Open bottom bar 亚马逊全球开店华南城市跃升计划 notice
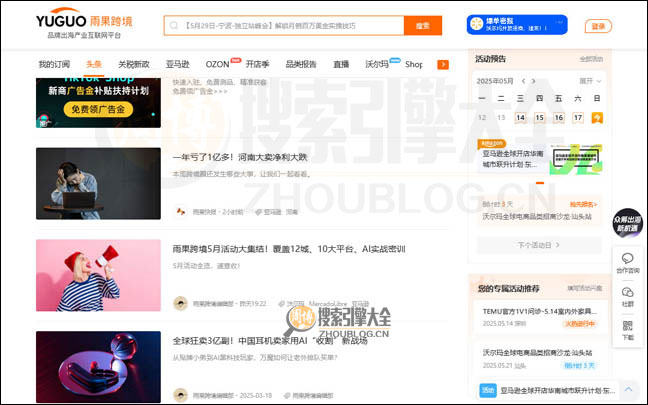This screenshot has width=648, height=405. pos(557,390)
